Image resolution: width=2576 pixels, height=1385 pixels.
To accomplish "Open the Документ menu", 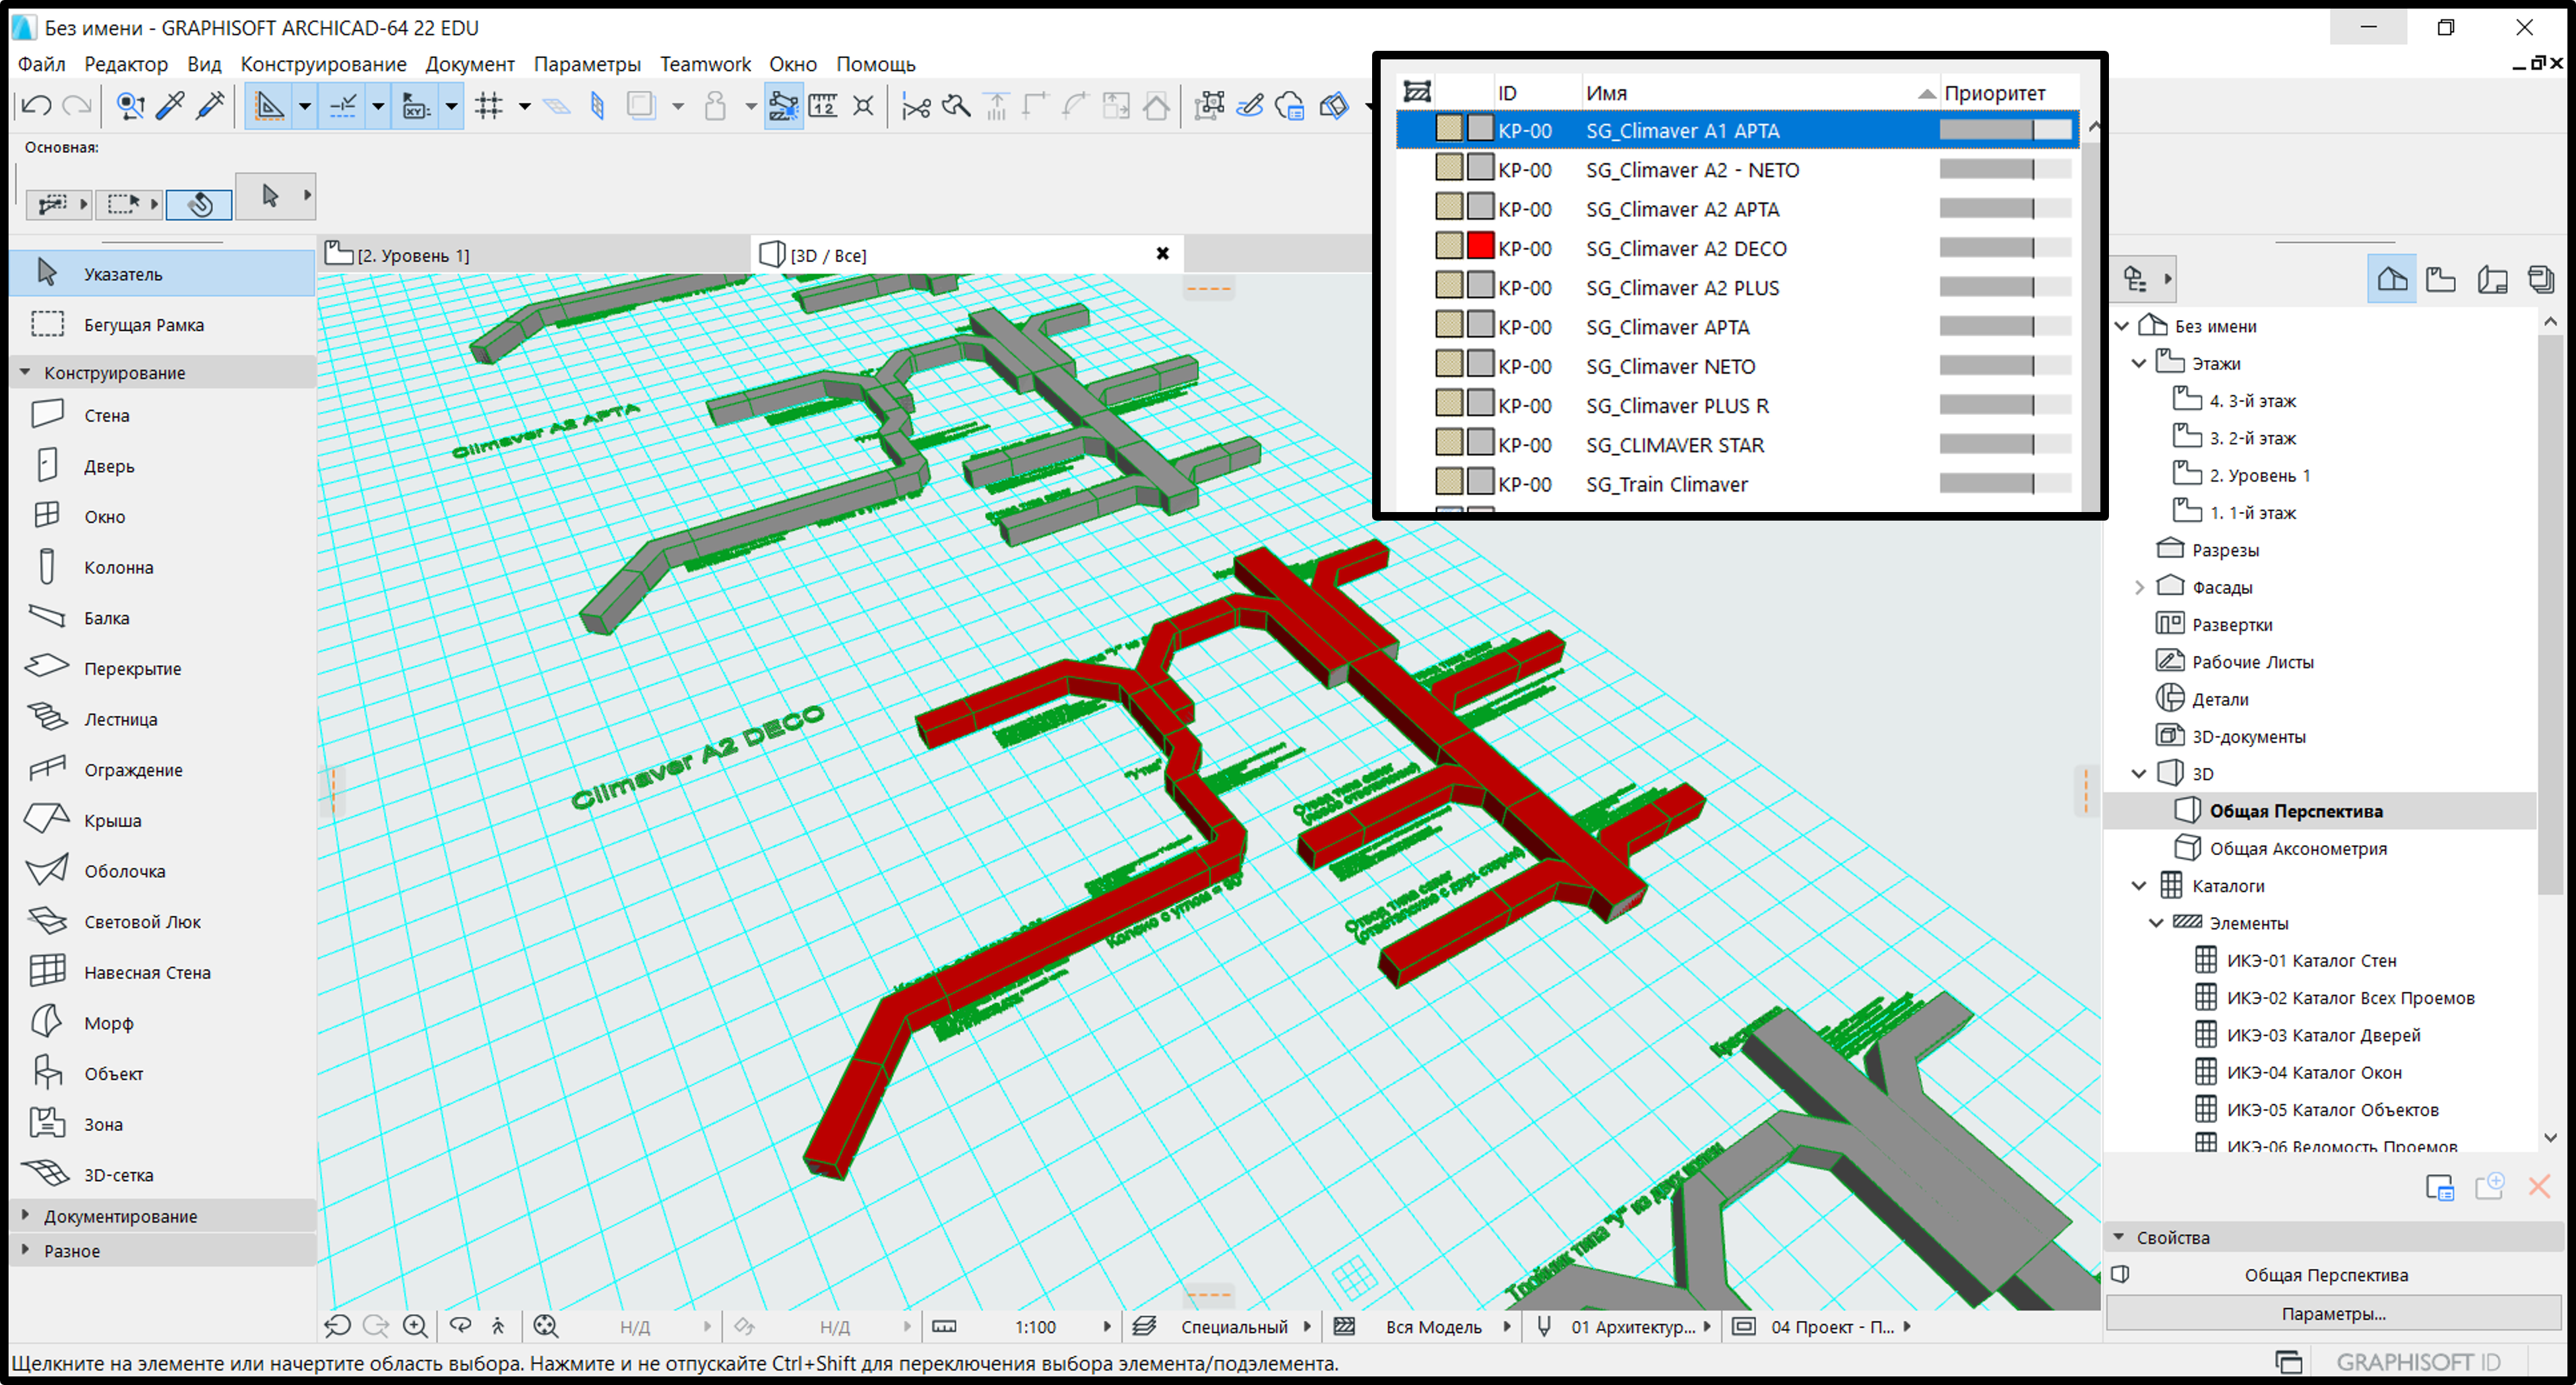I will 470,64.
